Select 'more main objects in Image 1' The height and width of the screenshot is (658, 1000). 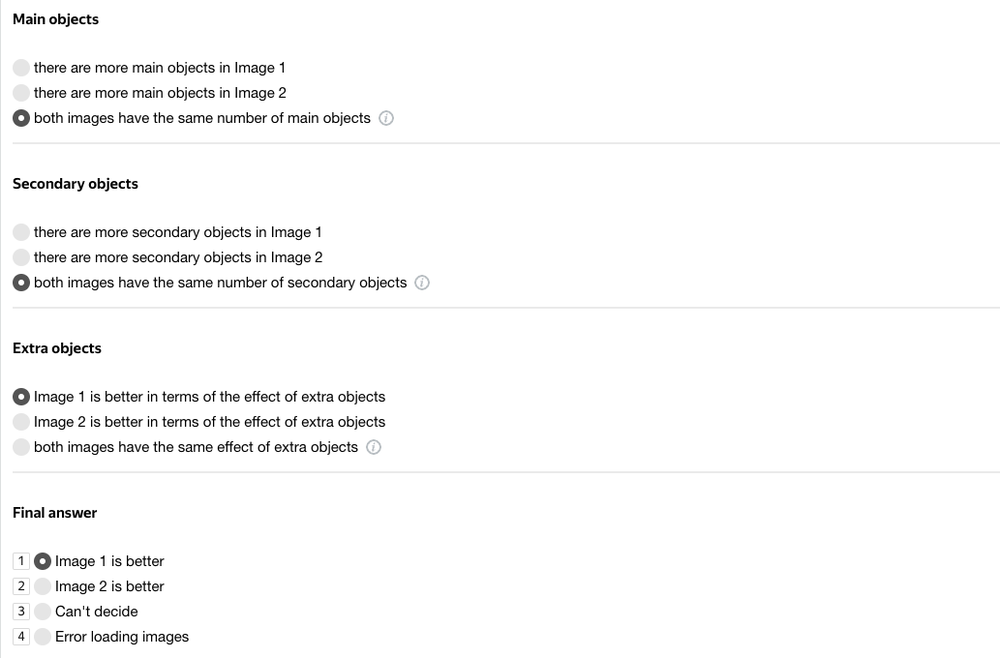click(x=21, y=68)
